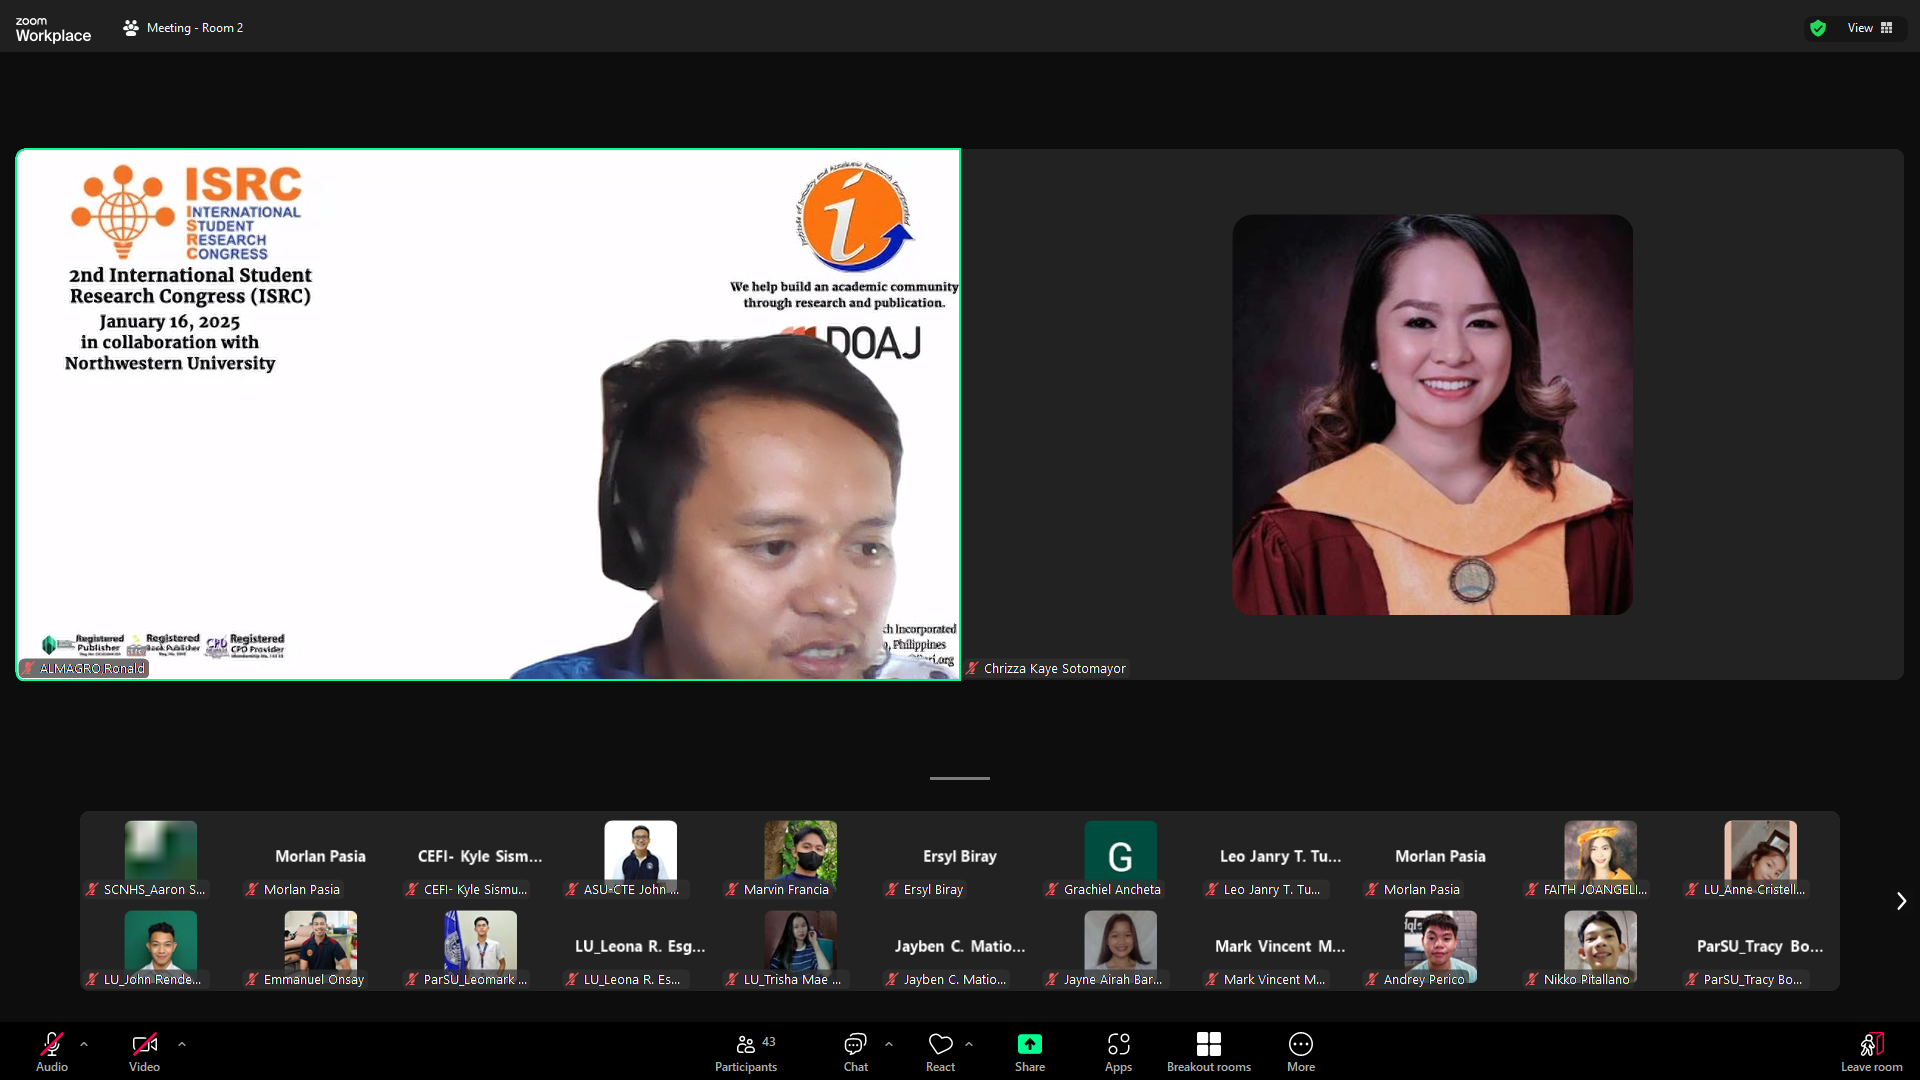This screenshot has height=1080, width=1920.
Task: Expand the reactions options arrow
Action: pyautogui.click(x=969, y=1044)
